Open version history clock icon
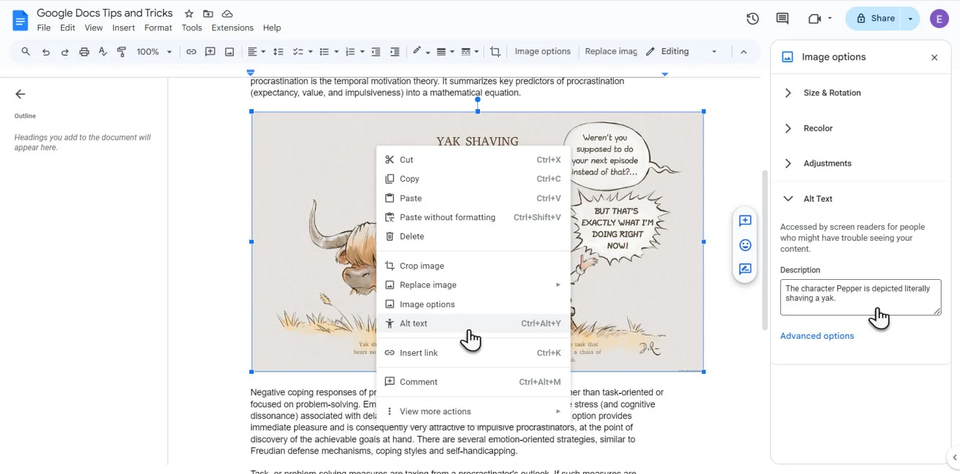Image resolution: width=960 pixels, height=474 pixels. [752, 18]
